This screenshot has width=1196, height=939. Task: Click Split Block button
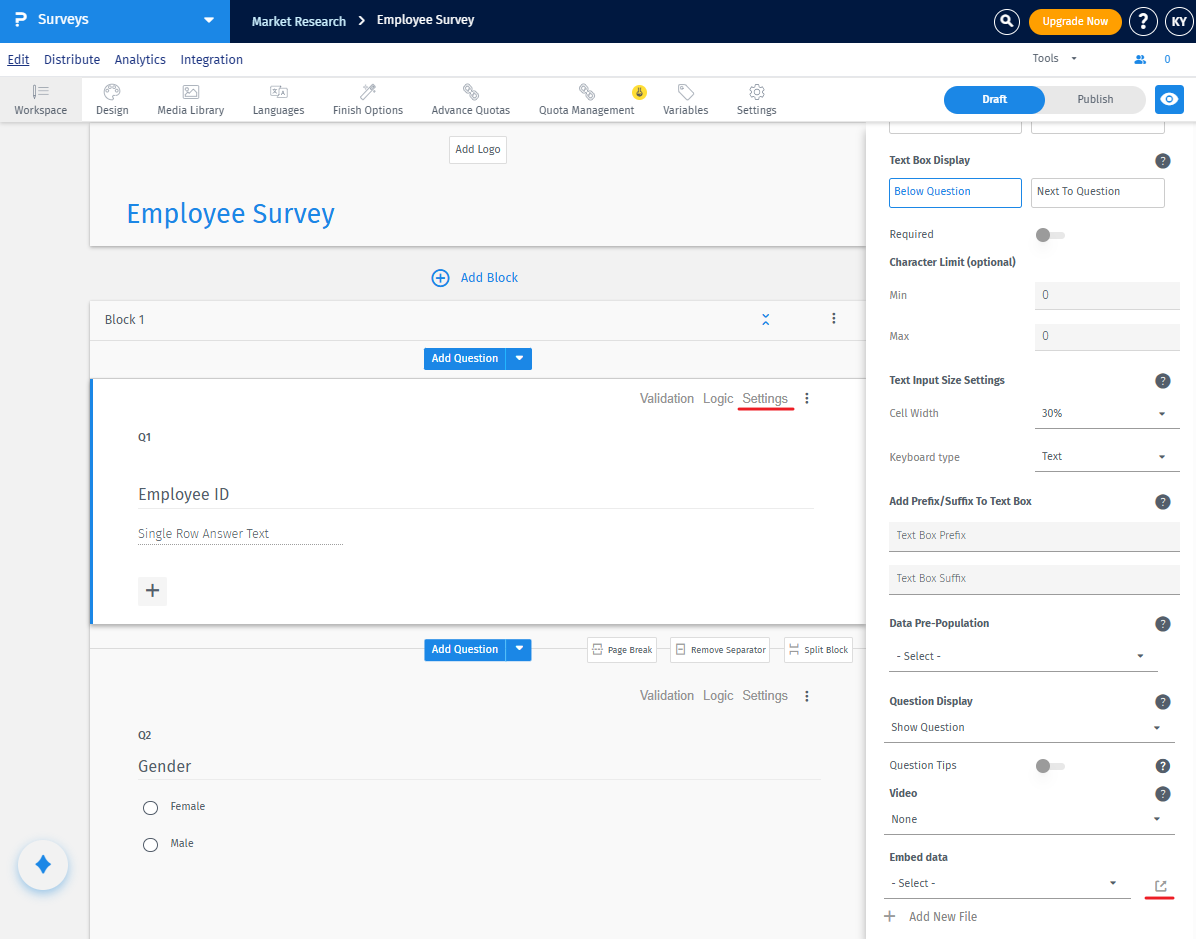pyautogui.click(x=818, y=650)
